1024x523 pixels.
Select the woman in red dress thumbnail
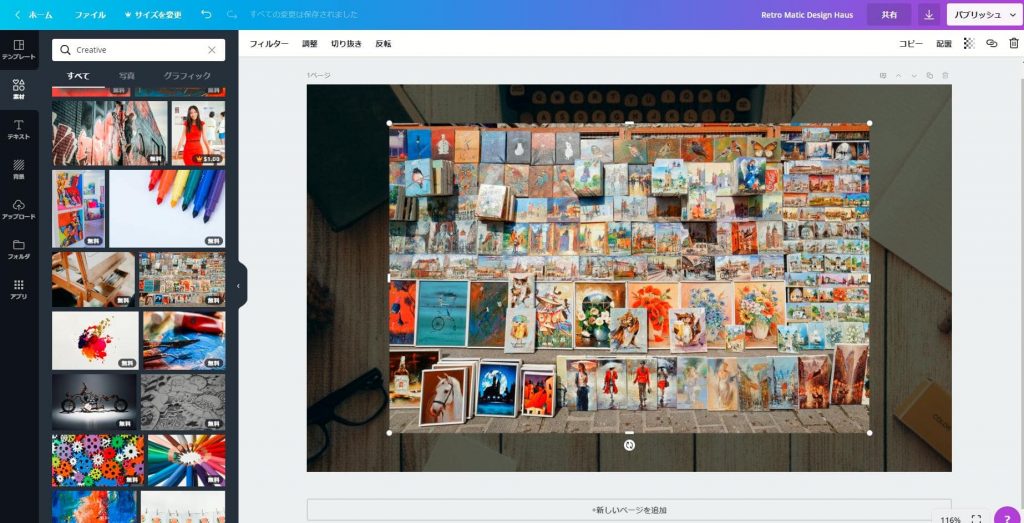[x=199, y=133]
